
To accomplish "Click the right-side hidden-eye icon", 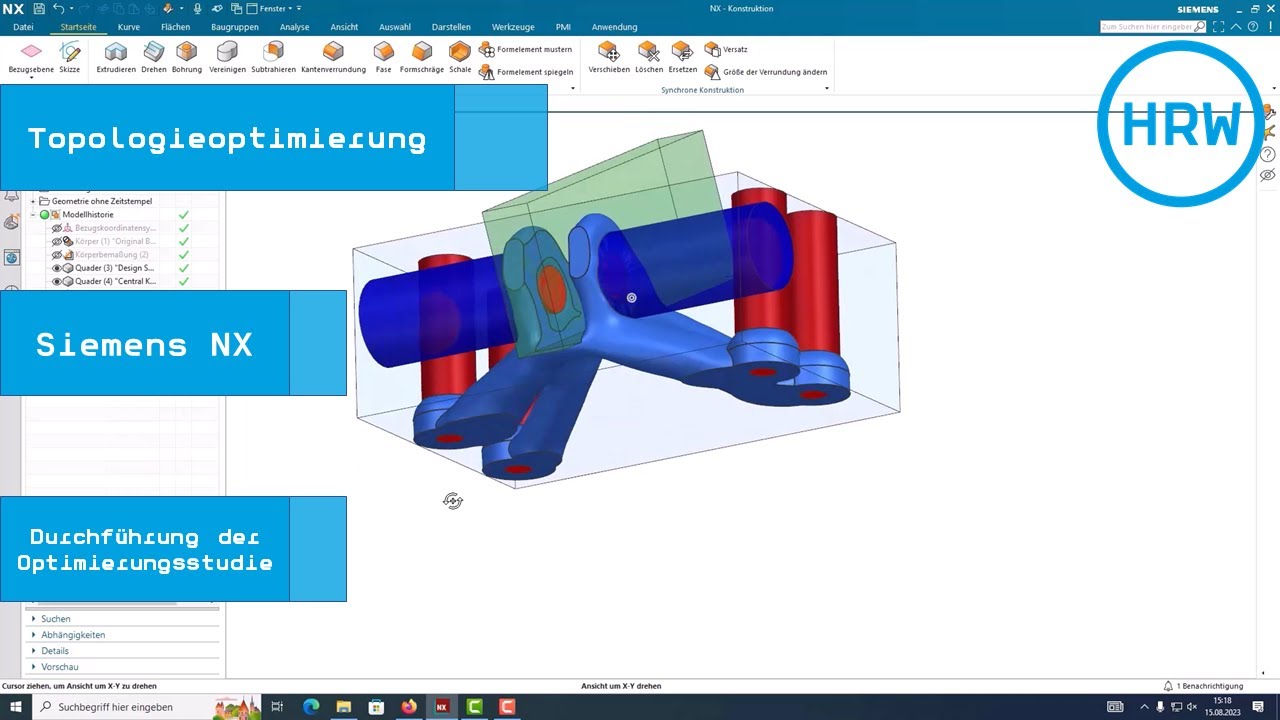I will pos(1268,175).
